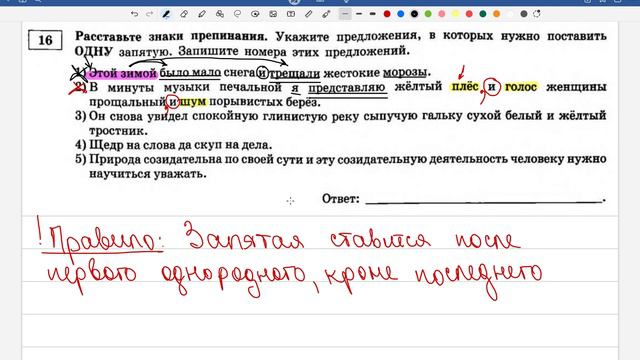Choose the thin stroke width
The width and height of the screenshot is (640, 360).
pyautogui.click(x=345, y=14)
